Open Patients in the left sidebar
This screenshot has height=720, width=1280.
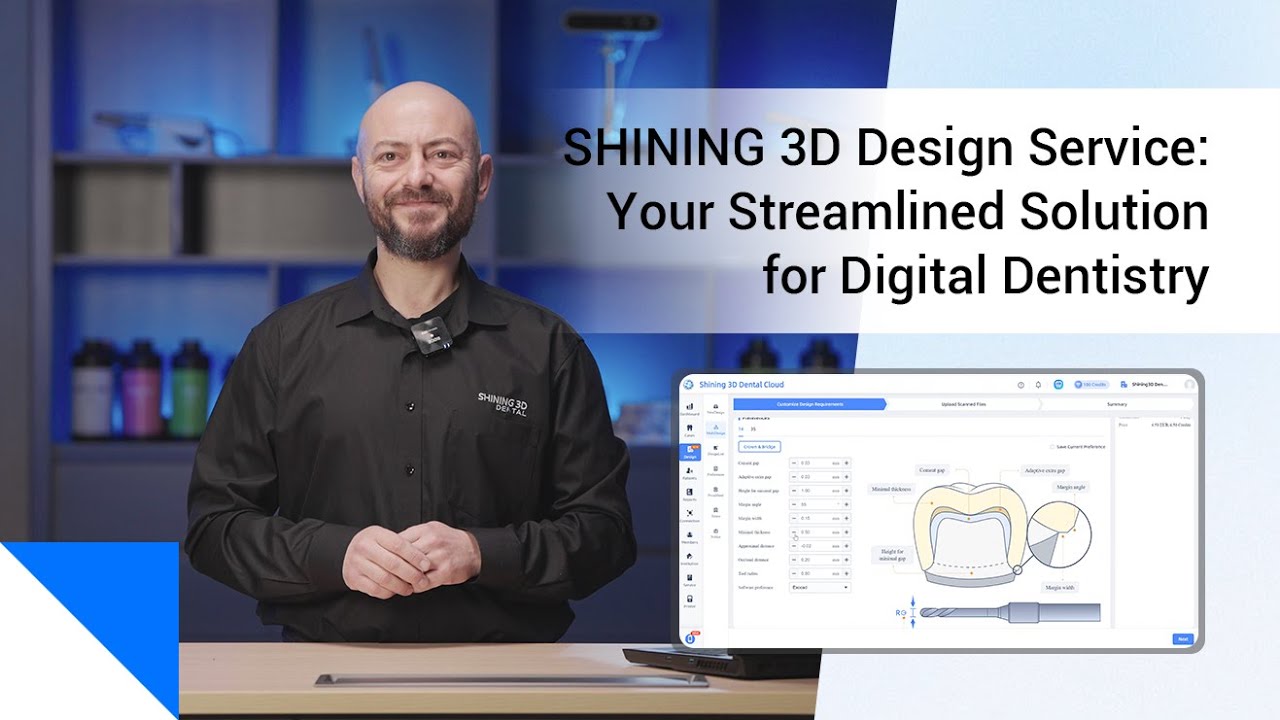click(x=690, y=473)
